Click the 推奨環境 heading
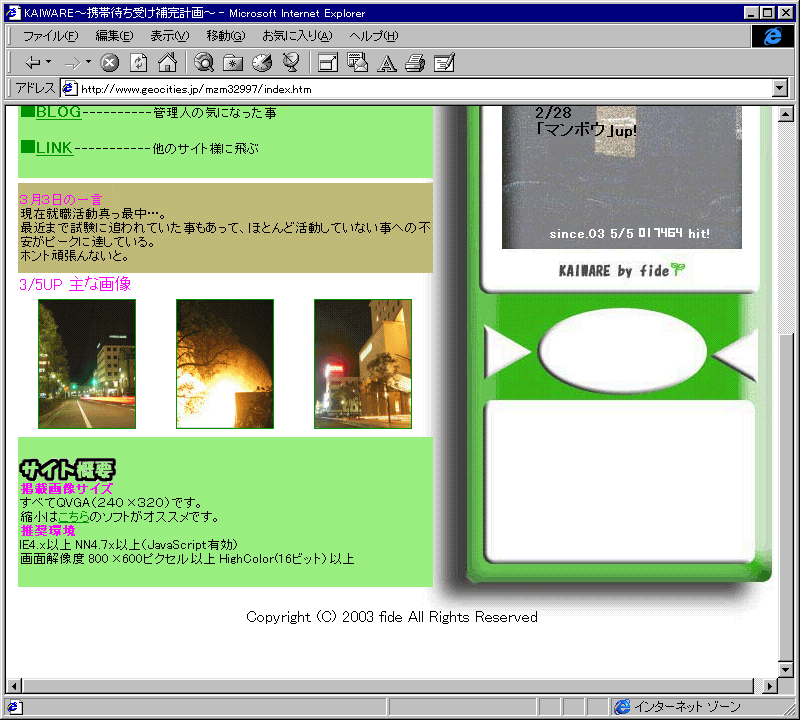The height and width of the screenshot is (720, 800). 48,531
